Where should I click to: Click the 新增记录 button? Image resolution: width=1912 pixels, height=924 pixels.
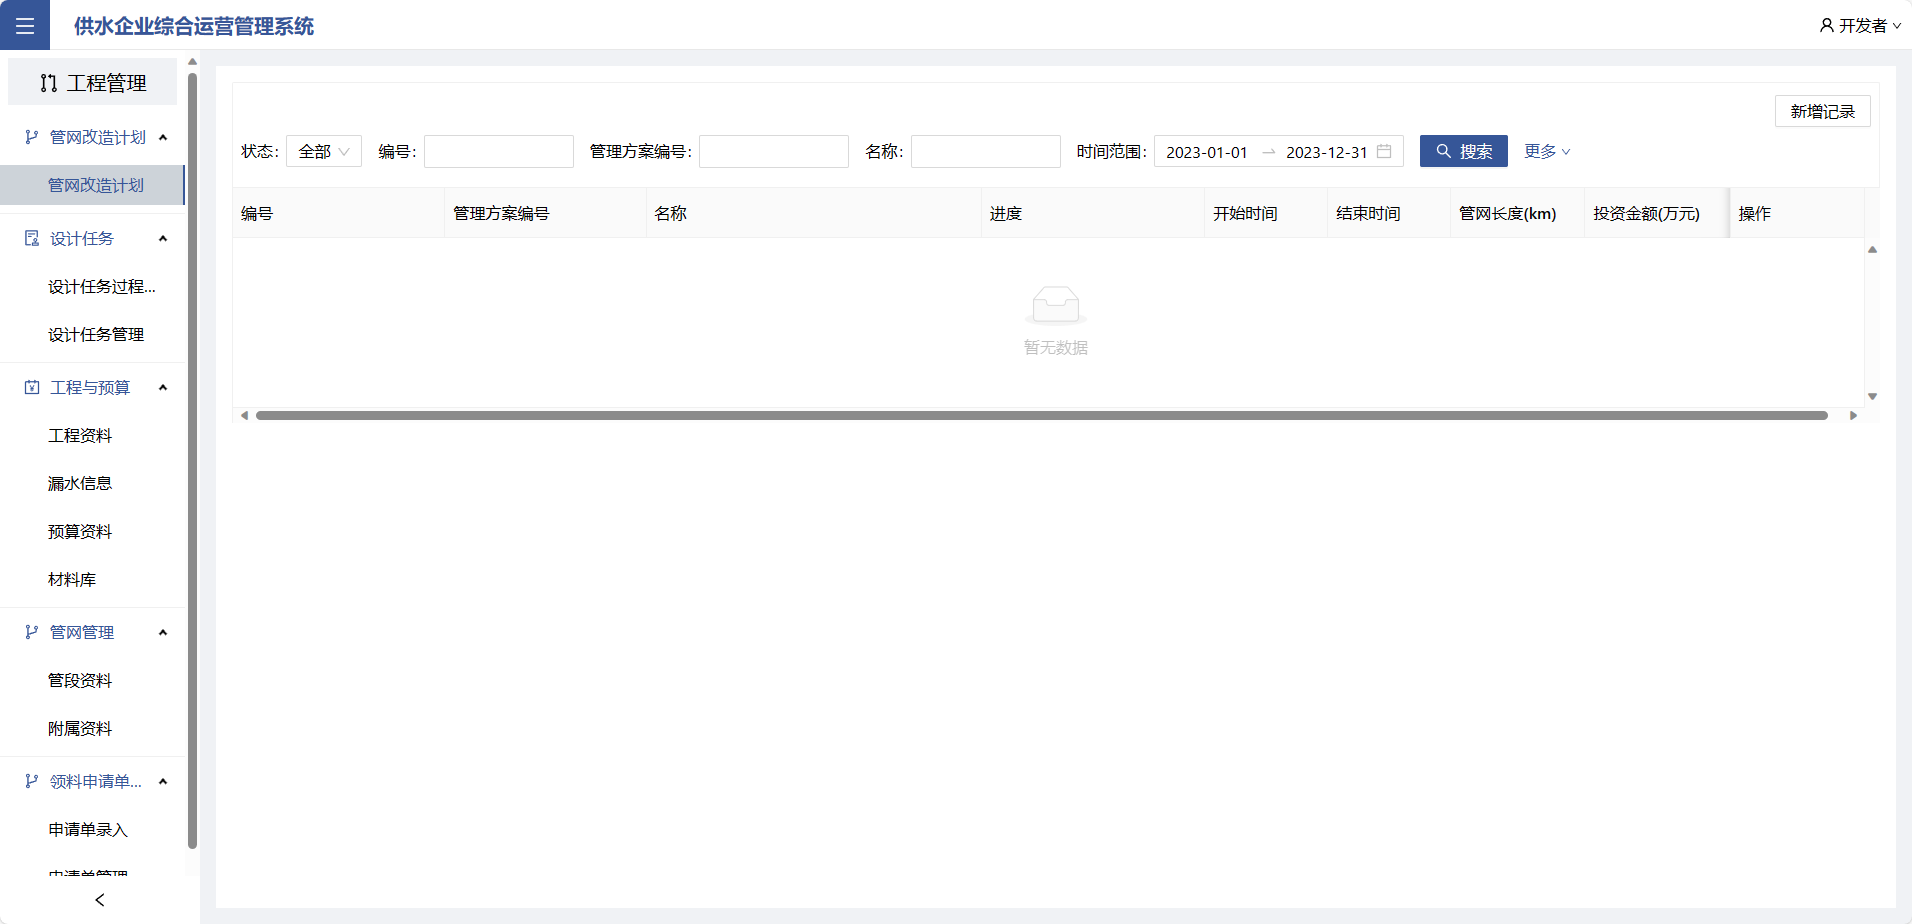(x=1822, y=111)
